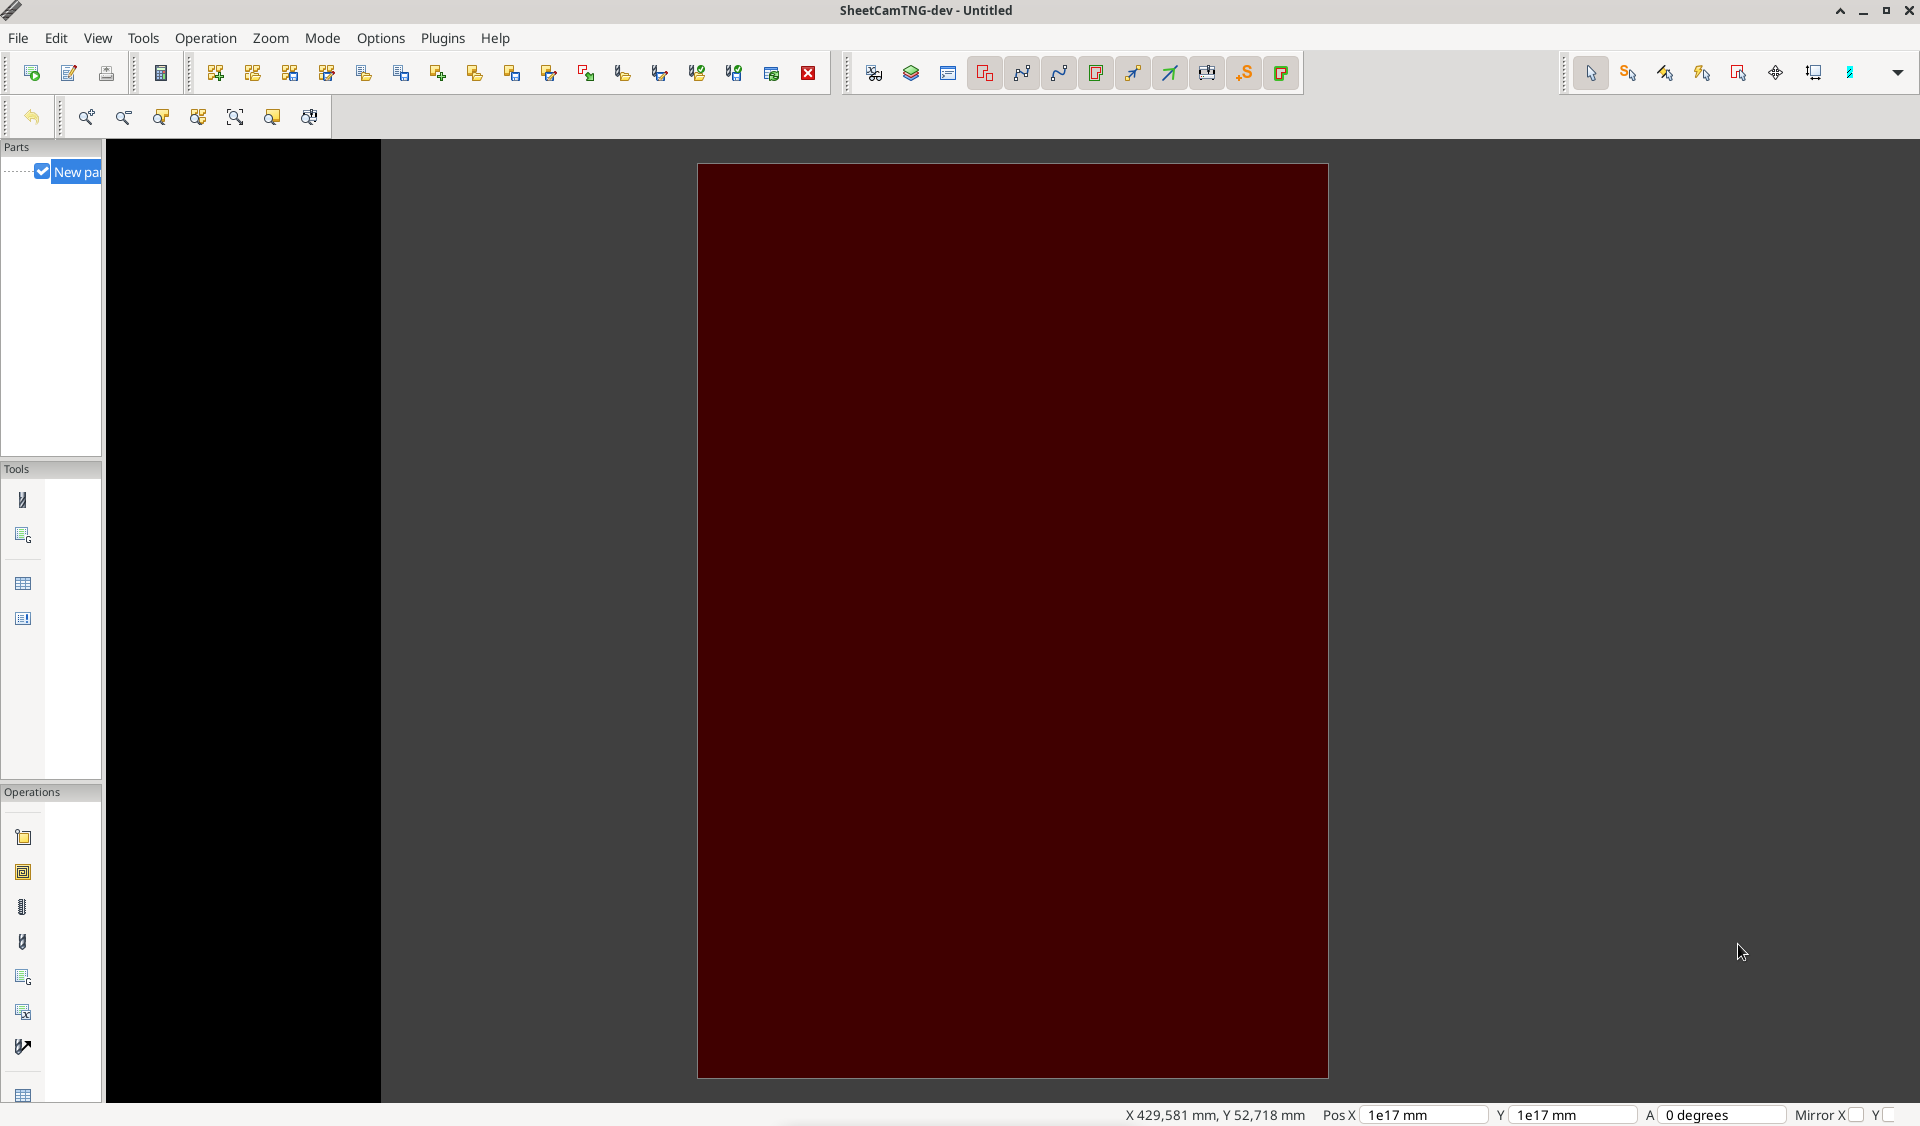The image size is (1920, 1126).
Task: Click the Pos X input field
Action: pyautogui.click(x=1423, y=1115)
